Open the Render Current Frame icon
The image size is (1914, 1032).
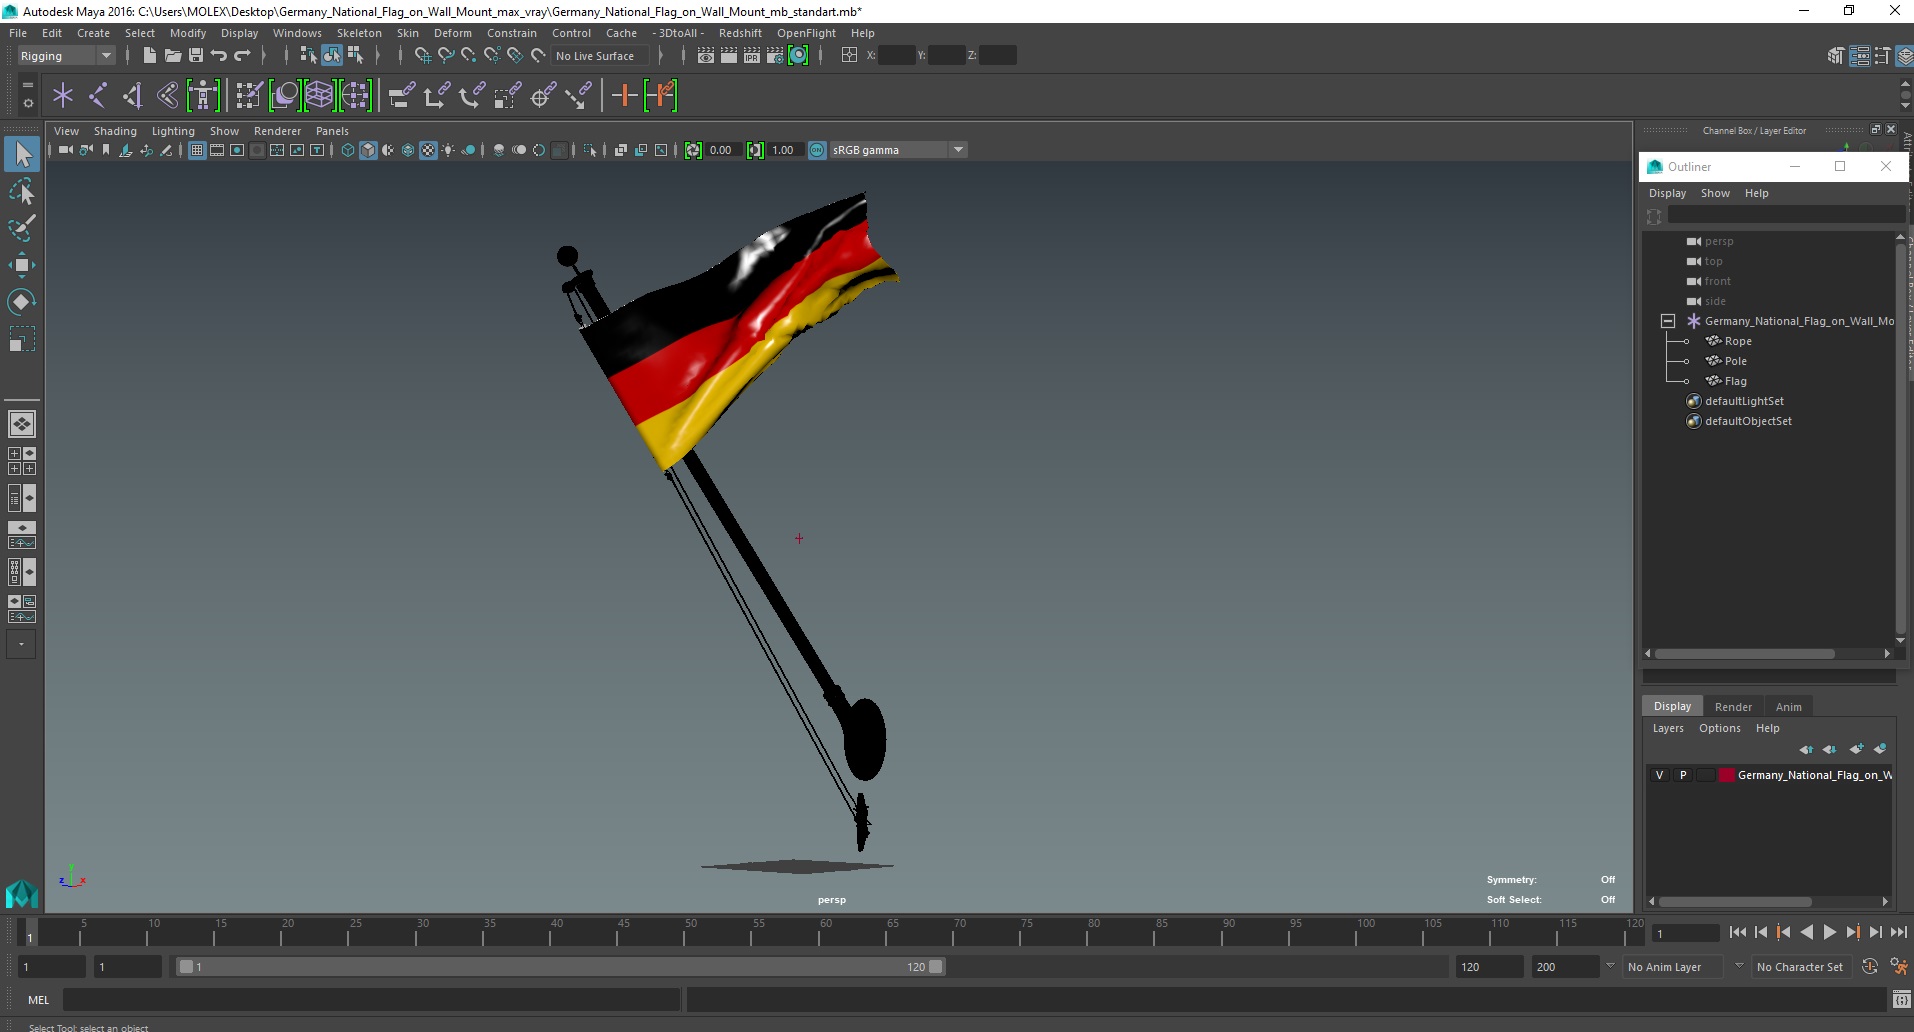tap(729, 56)
